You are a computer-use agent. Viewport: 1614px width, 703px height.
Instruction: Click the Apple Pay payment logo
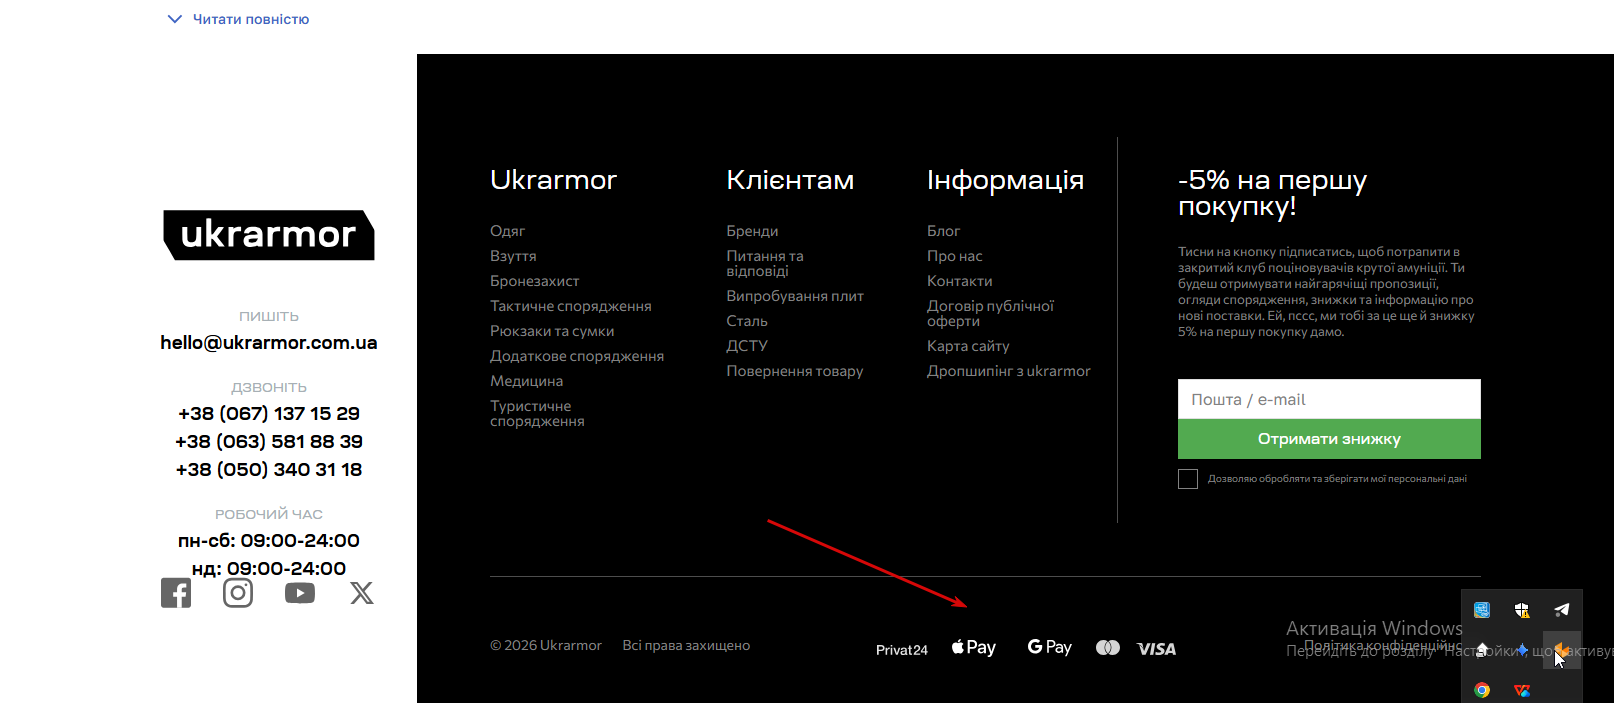tap(974, 647)
